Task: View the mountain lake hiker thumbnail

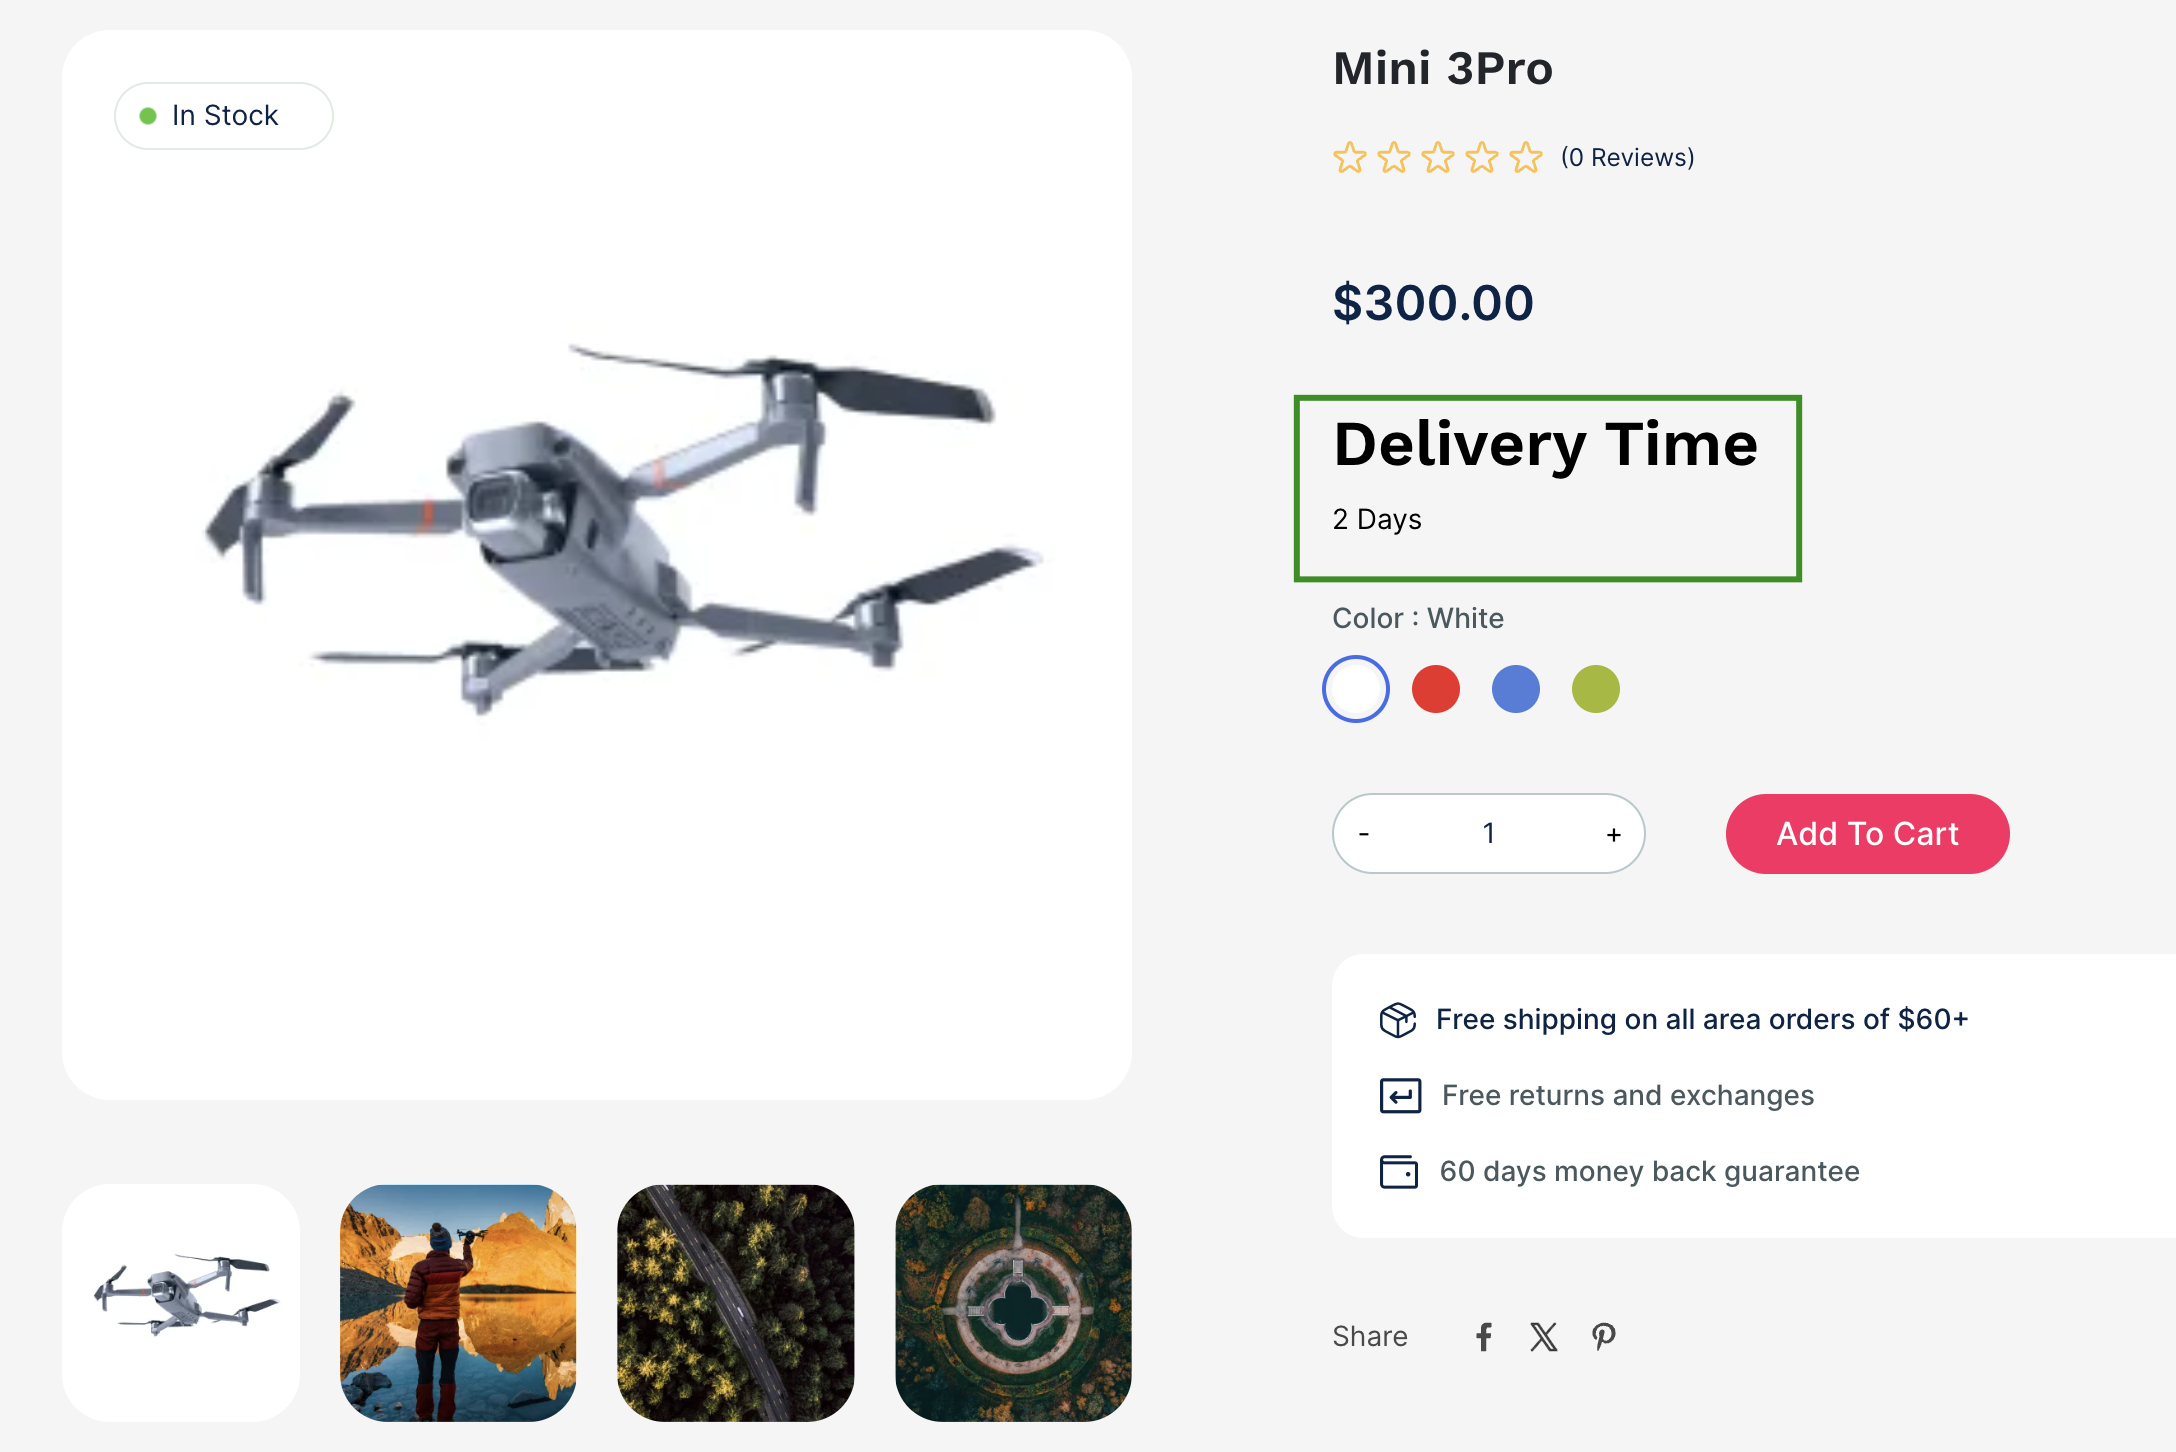Action: [x=458, y=1303]
